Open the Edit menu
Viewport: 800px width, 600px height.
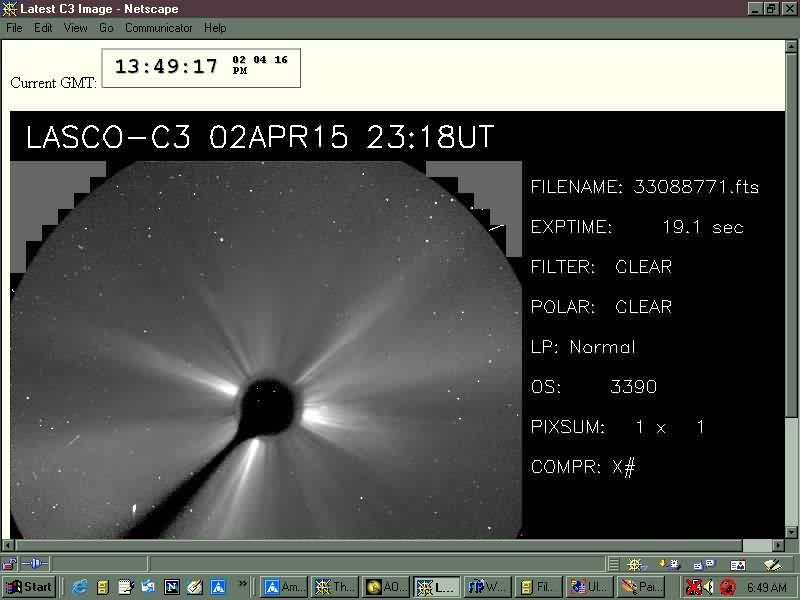(x=43, y=28)
